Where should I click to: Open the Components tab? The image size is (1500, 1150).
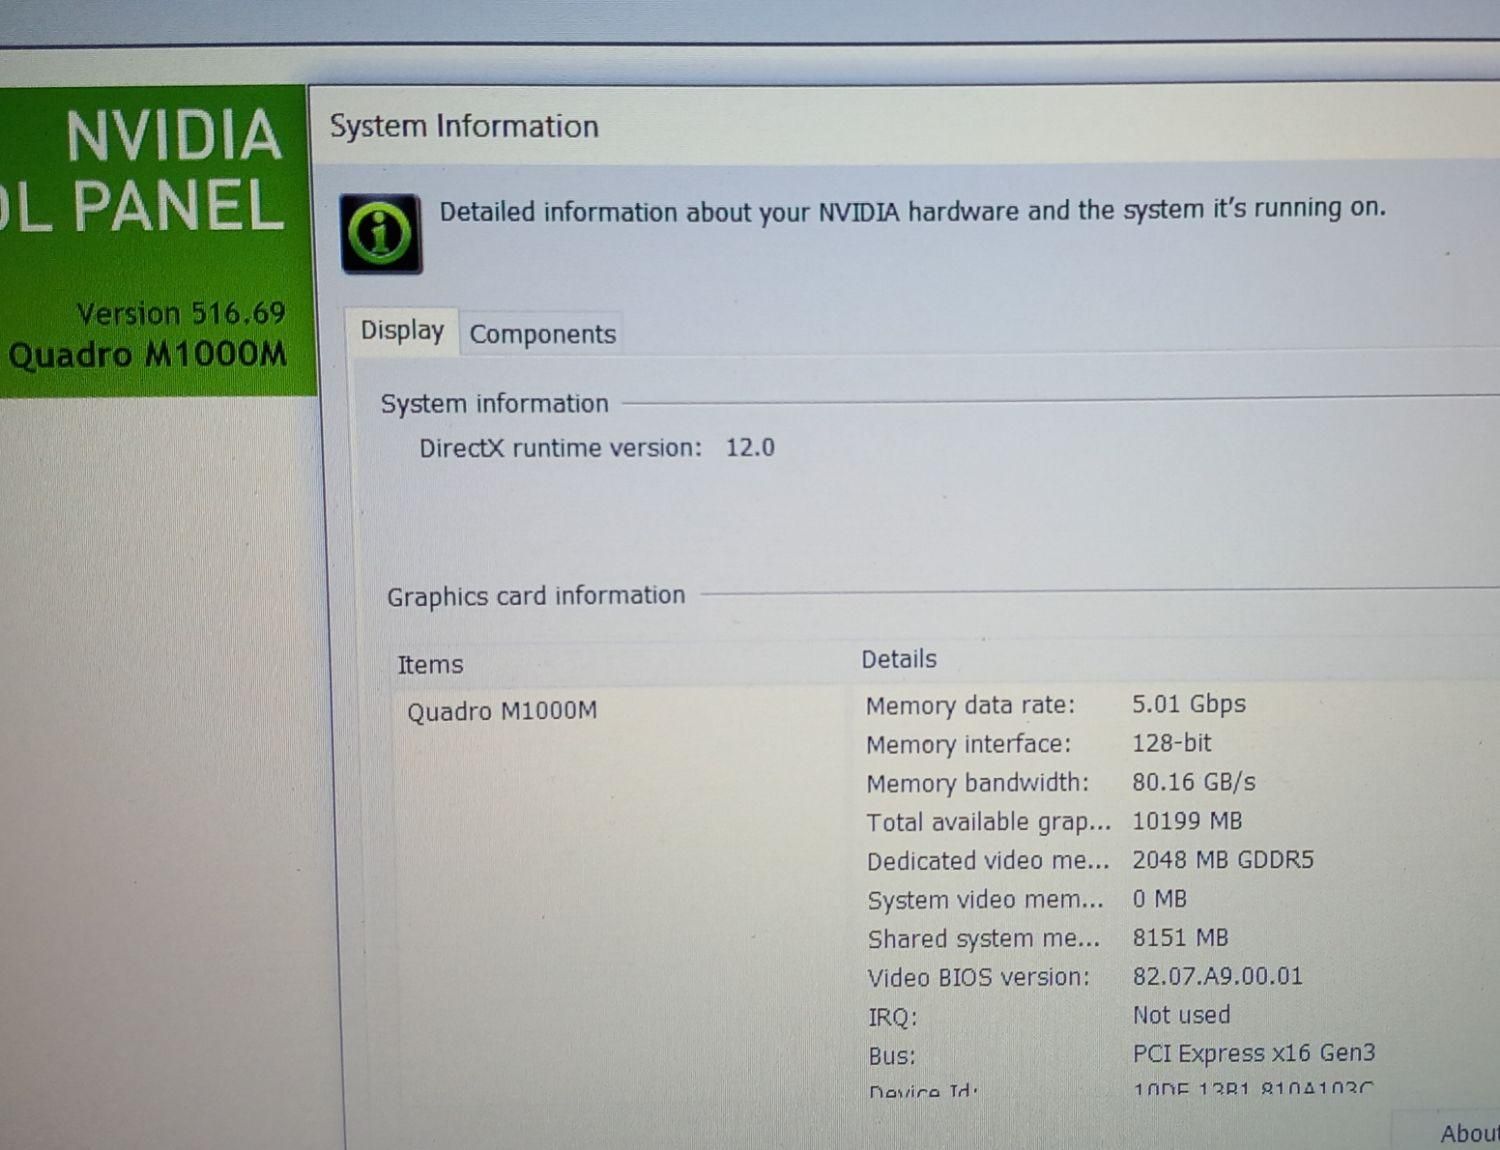[542, 334]
